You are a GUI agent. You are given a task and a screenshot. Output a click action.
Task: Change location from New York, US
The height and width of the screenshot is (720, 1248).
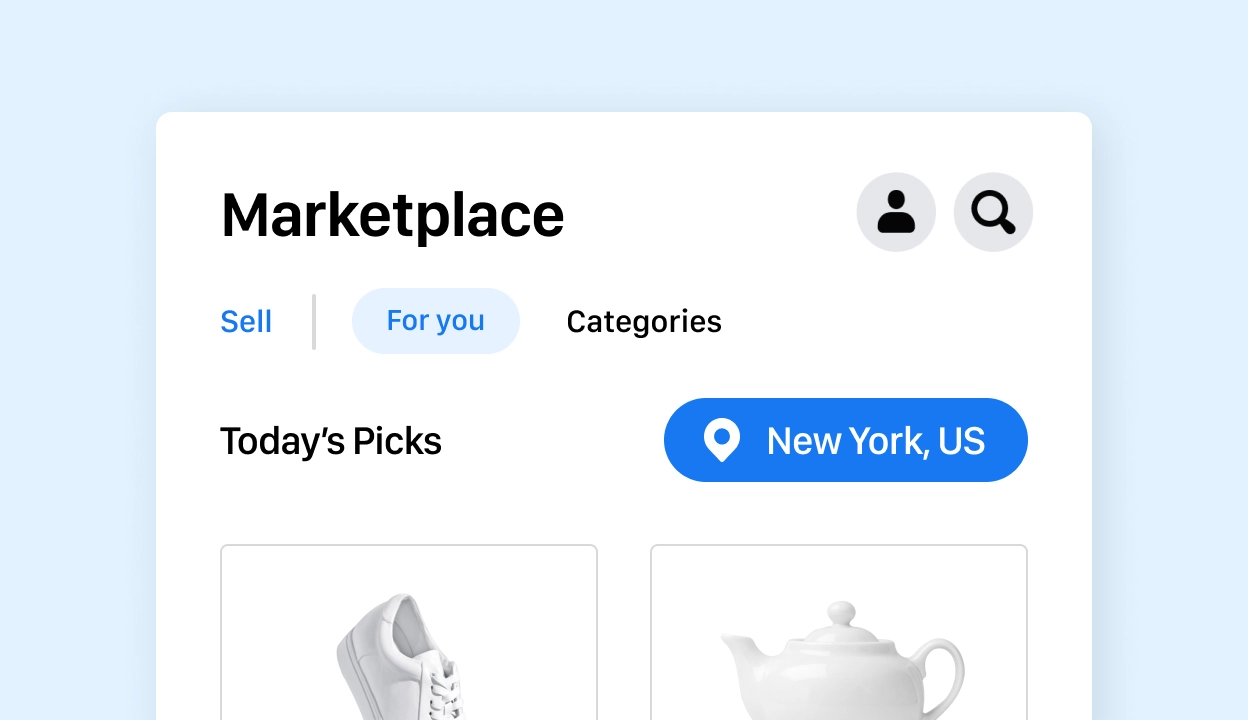pos(845,440)
